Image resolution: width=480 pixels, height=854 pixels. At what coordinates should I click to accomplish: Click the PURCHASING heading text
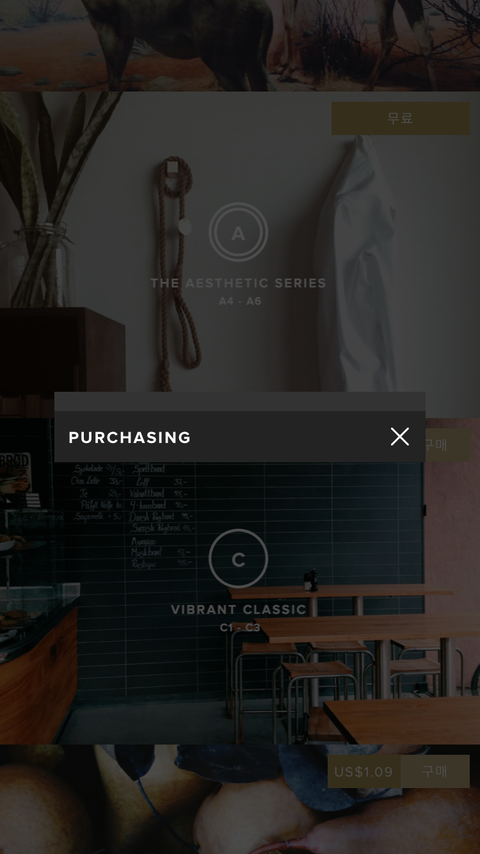(130, 437)
